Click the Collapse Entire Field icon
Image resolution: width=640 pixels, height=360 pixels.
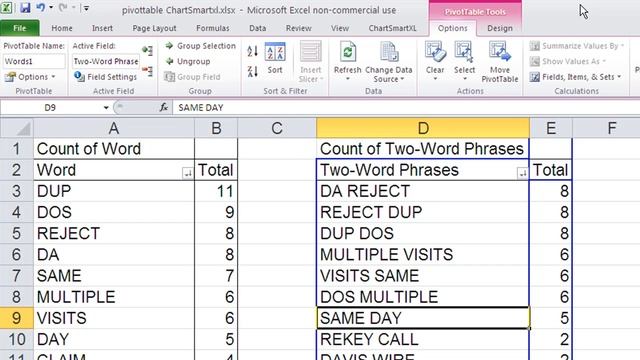[147, 71]
